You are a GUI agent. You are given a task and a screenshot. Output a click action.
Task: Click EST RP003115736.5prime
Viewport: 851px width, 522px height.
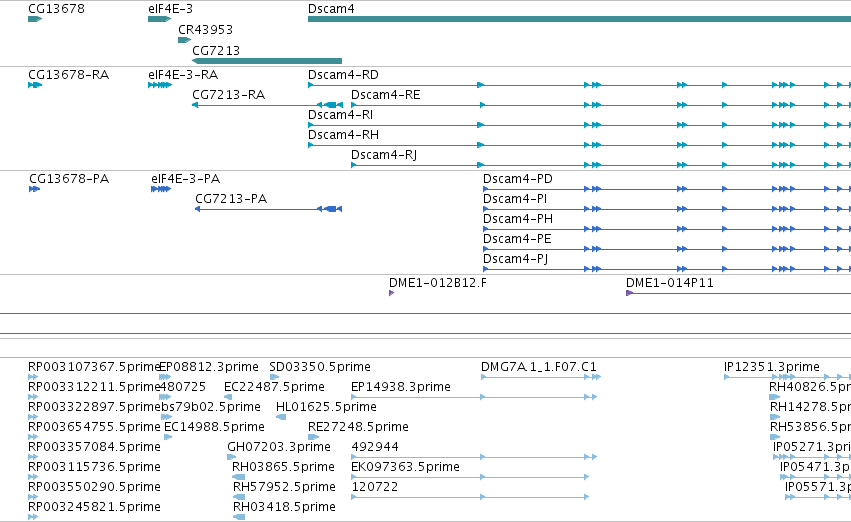coord(94,467)
